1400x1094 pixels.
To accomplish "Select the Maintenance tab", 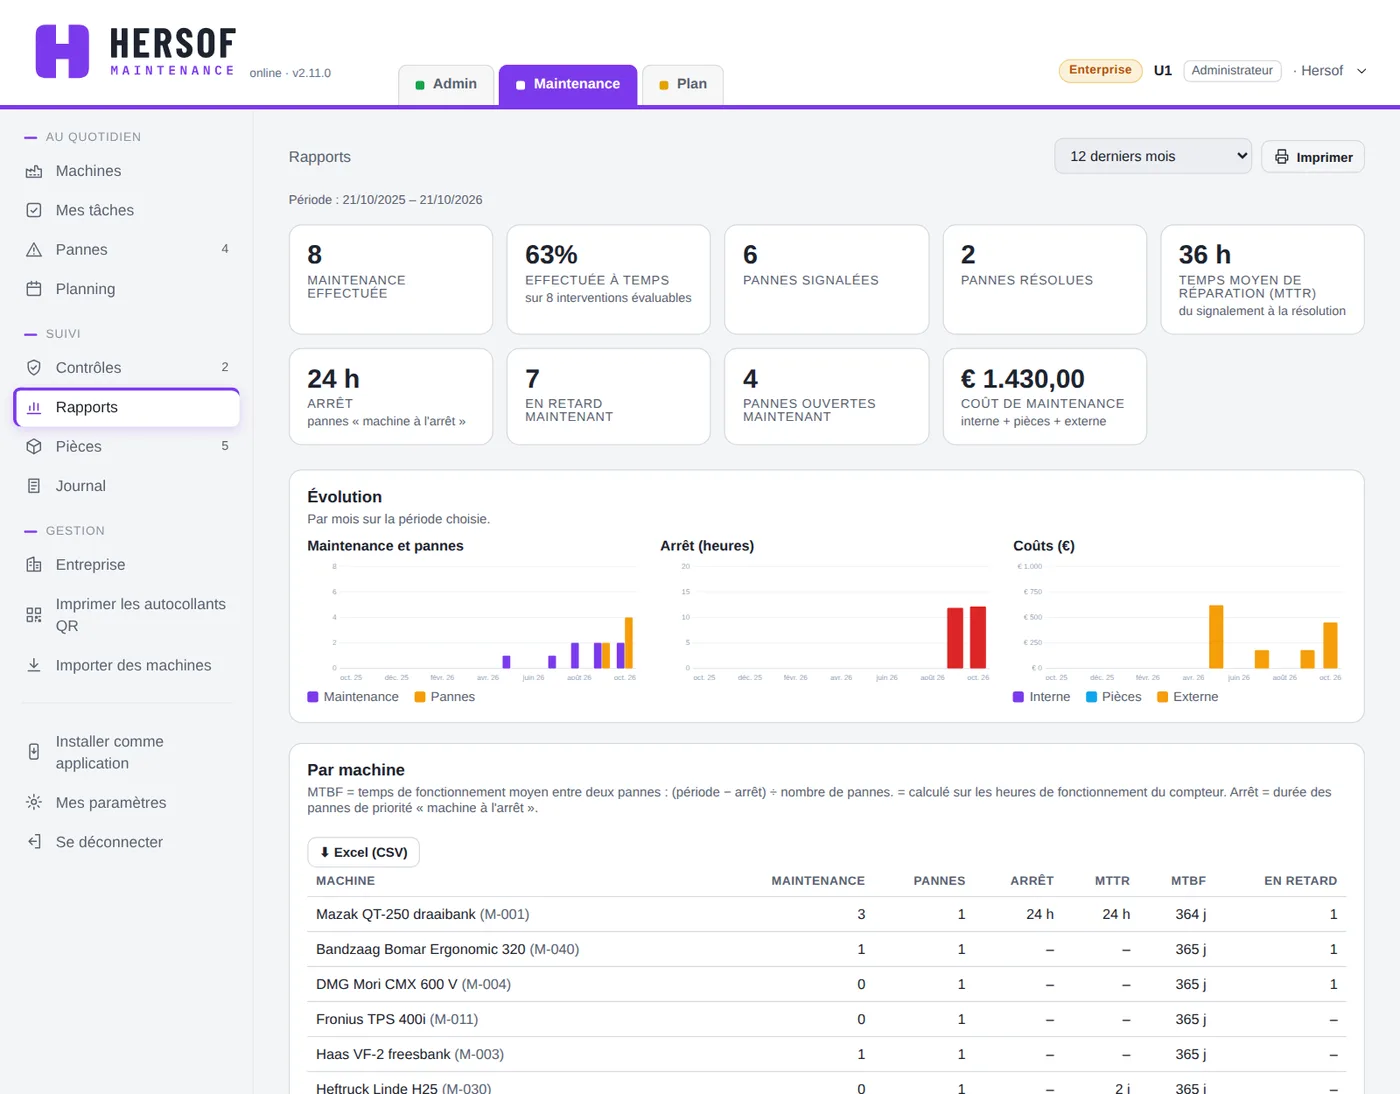I will point(568,84).
